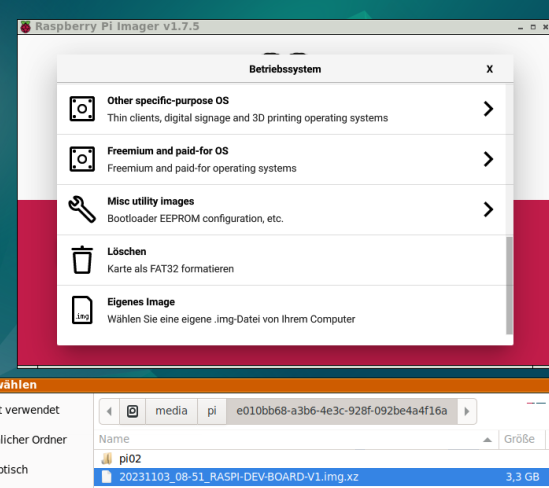Click the trash can icon for Löschen
The height and width of the screenshot is (488, 549).
coord(82,260)
